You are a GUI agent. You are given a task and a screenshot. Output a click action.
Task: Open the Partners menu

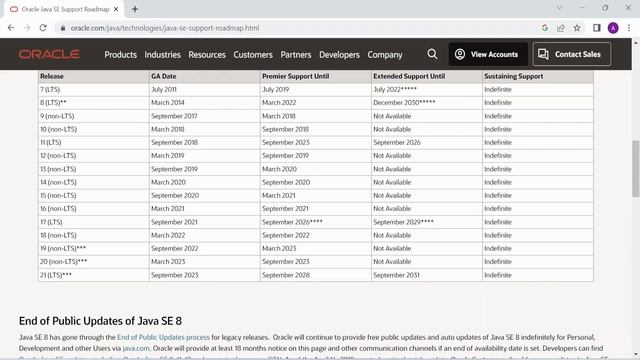pos(296,55)
